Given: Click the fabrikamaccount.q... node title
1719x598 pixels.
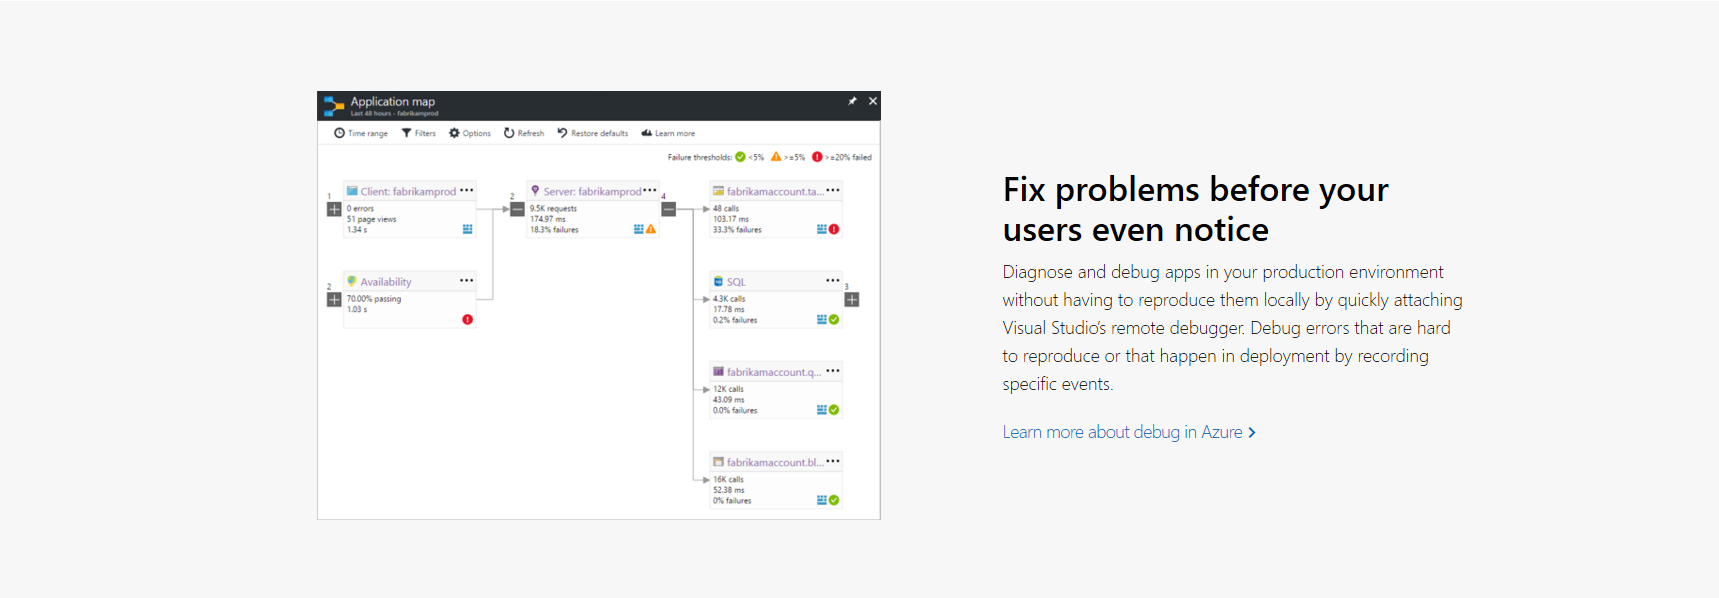Looking at the screenshot, I should pos(774,372).
